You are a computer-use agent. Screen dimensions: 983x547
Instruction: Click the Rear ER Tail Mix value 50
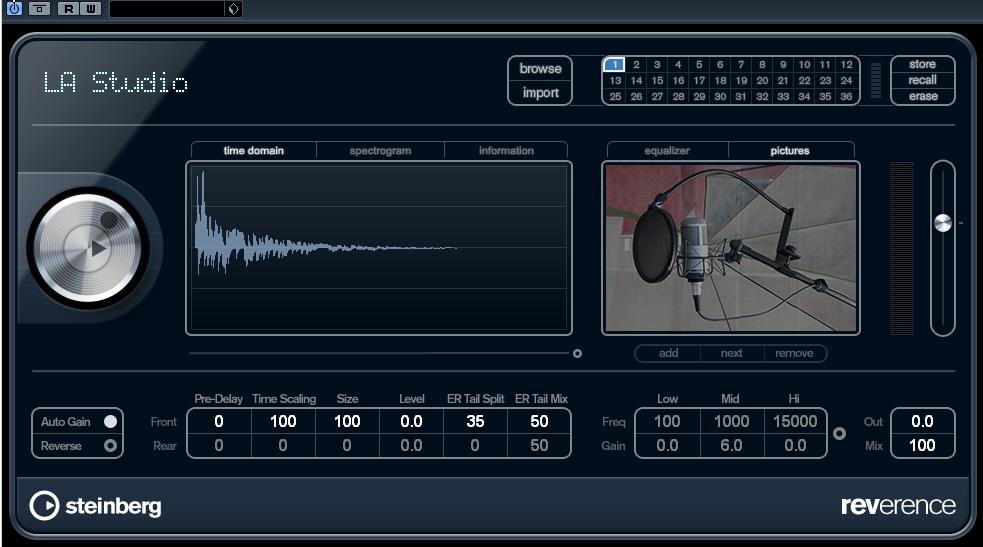[539, 445]
